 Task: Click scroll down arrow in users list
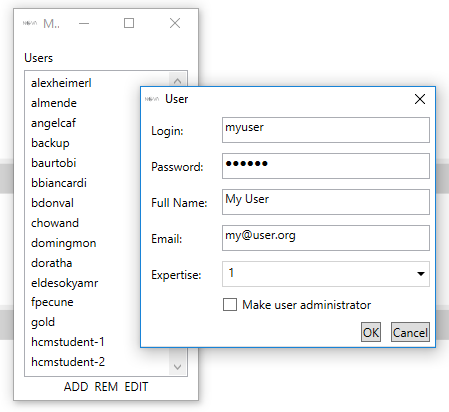pyautogui.click(x=177, y=367)
